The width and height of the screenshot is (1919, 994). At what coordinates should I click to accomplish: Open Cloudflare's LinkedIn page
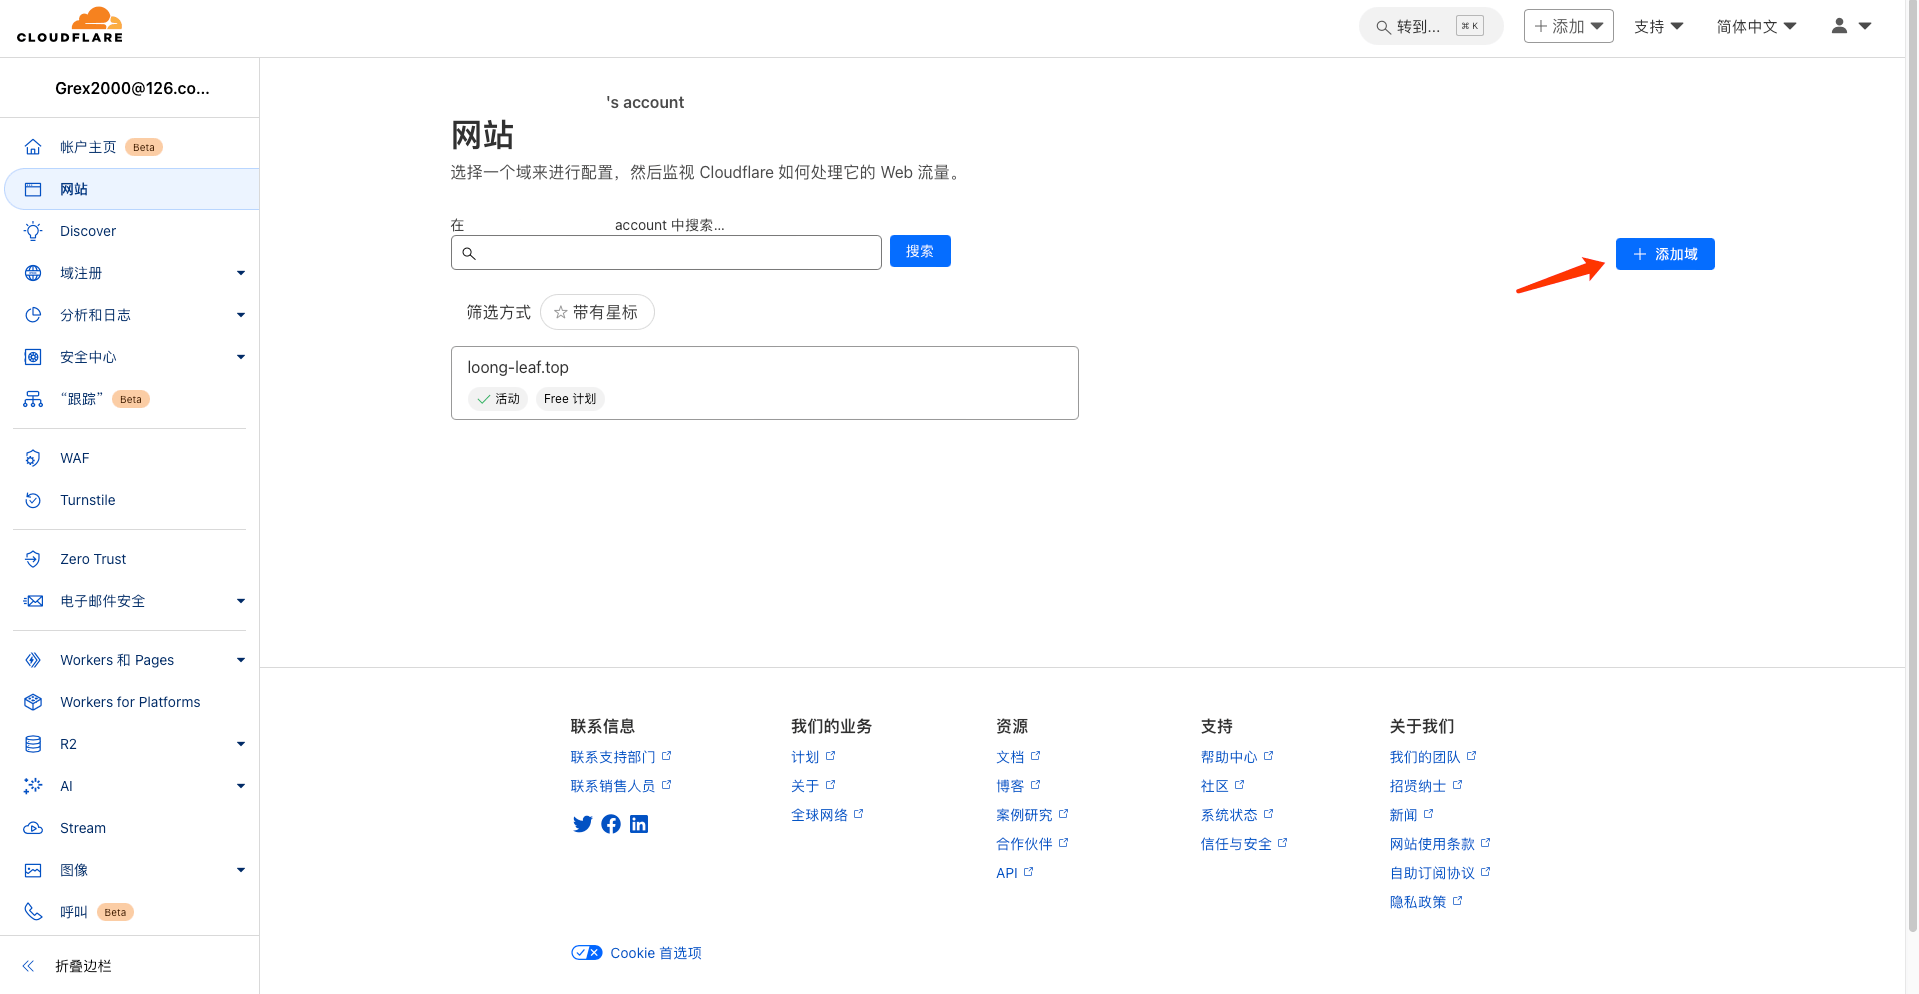pyautogui.click(x=639, y=824)
